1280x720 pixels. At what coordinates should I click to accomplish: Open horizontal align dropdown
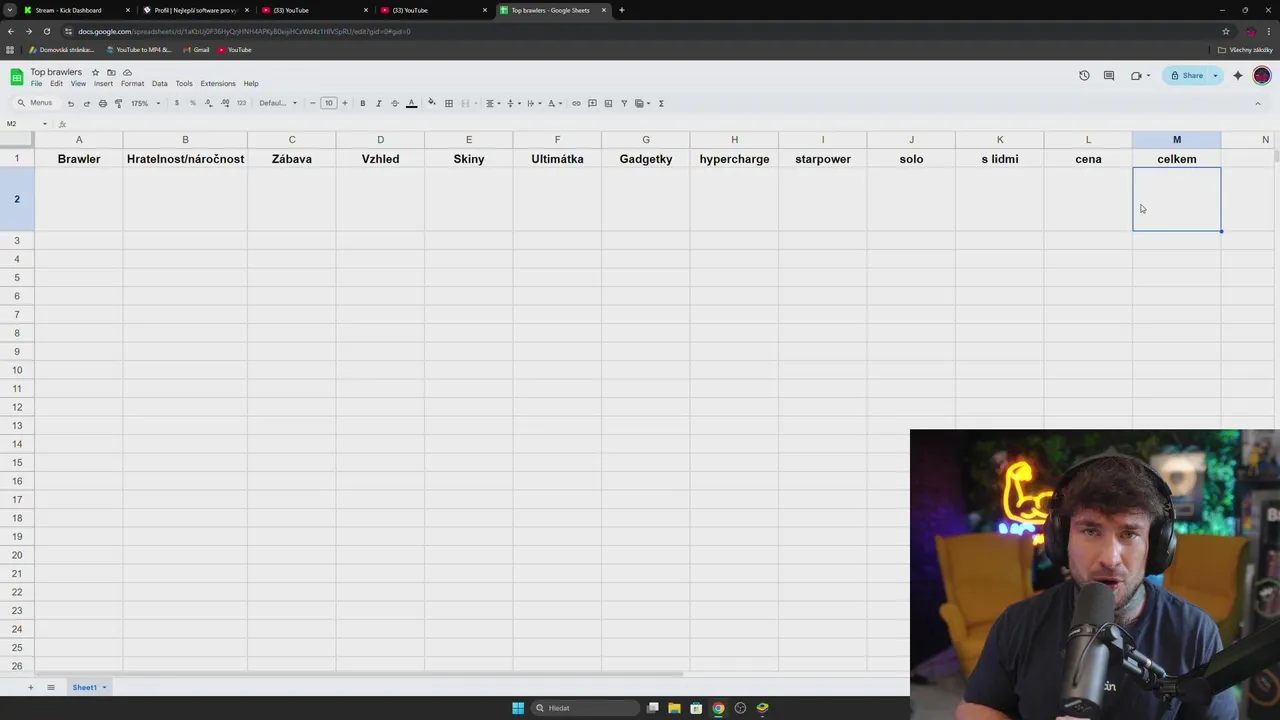[492, 103]
